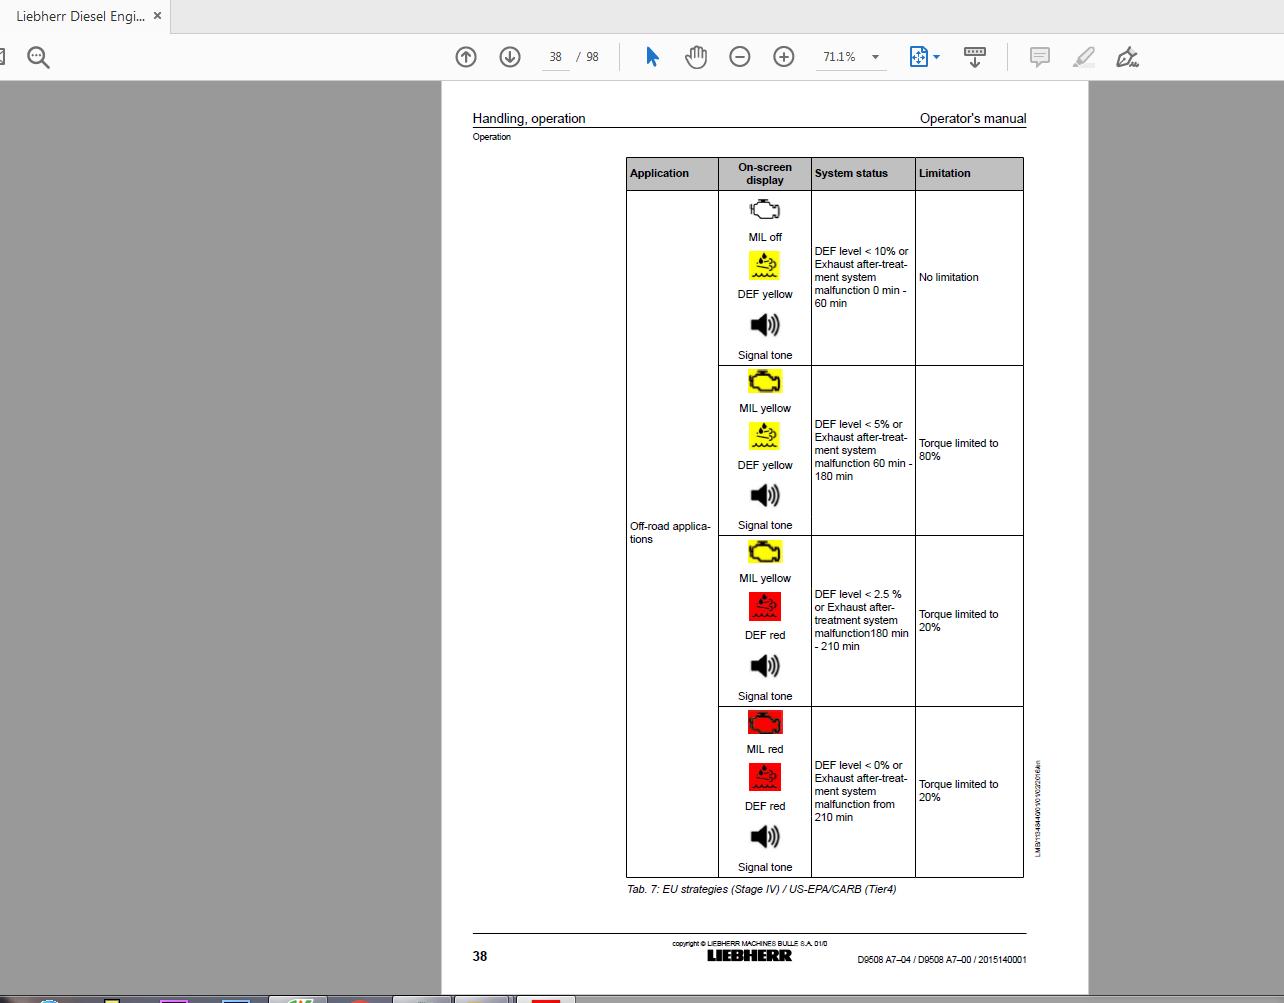Image resolution: width=1284 pixels, height=1003 pixels.
Task: Click the fit-one-full-page icon
Action: tap(918, 57)
